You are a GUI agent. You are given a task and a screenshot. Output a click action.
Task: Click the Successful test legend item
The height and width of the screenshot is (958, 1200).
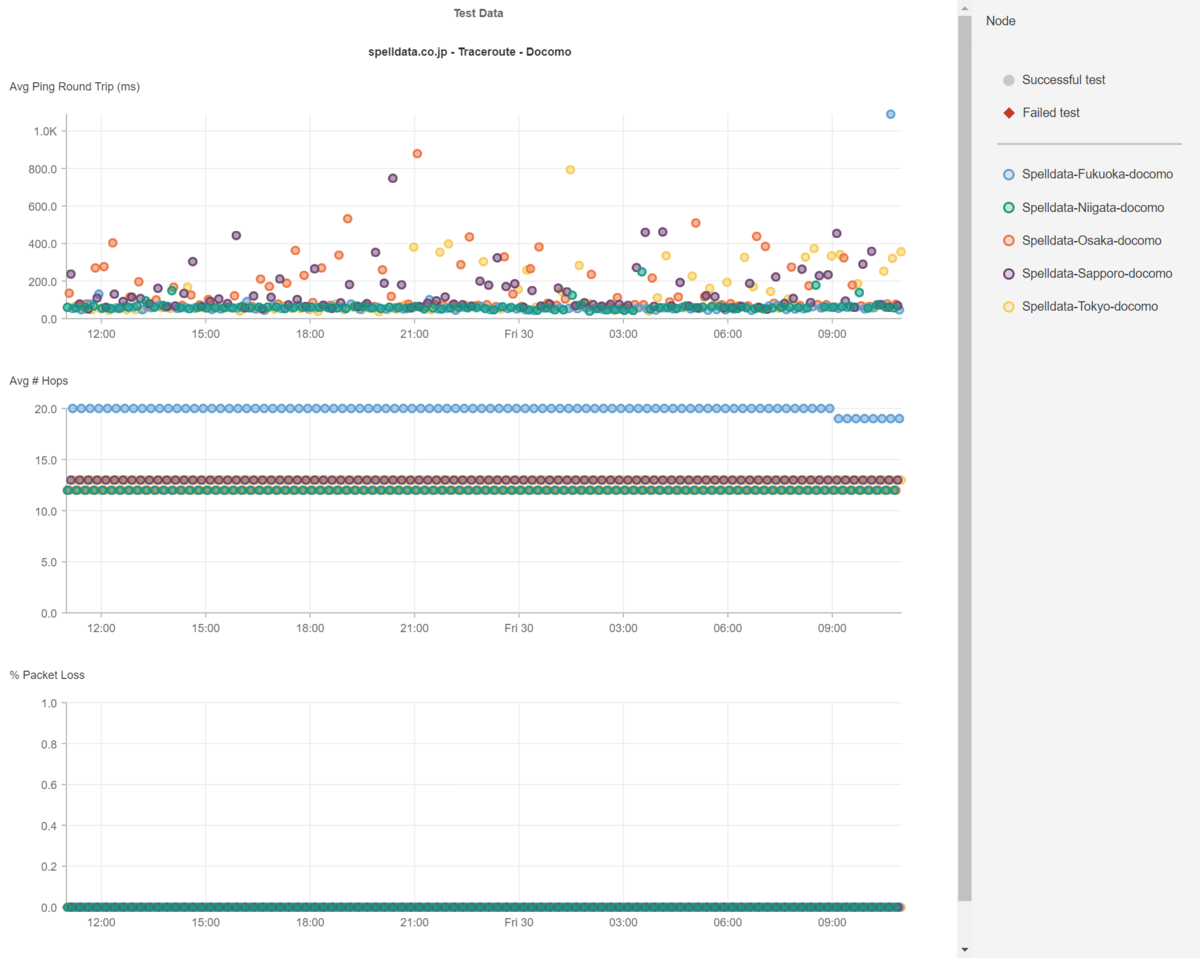point(1054,80)
